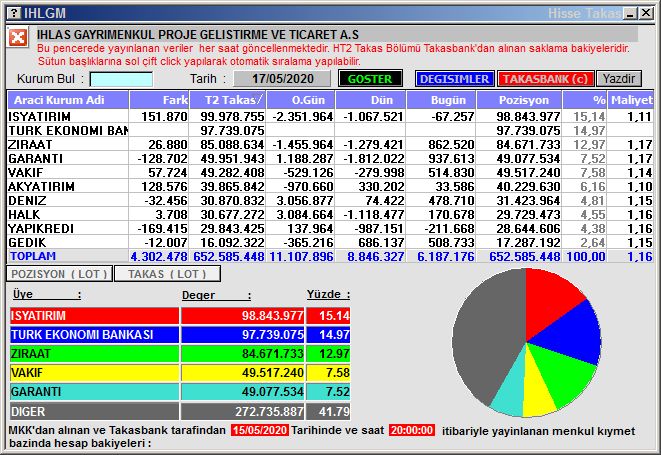
Task: Click the TOPLAM total row label
Action: point(33,256)
